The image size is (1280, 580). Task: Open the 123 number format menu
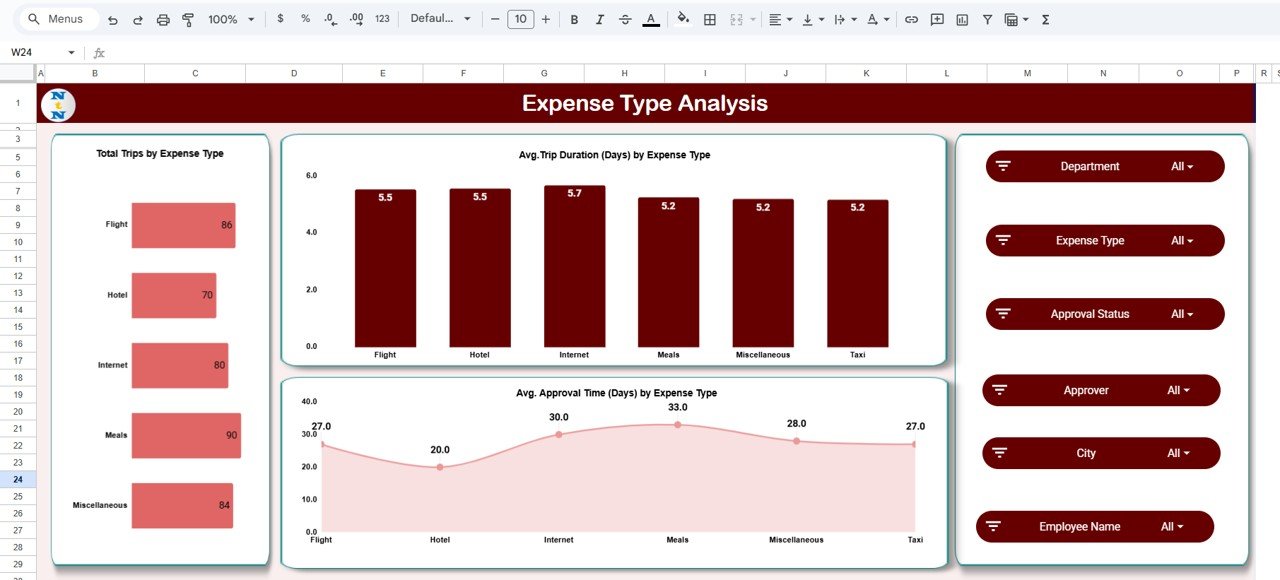click(381, 19)
